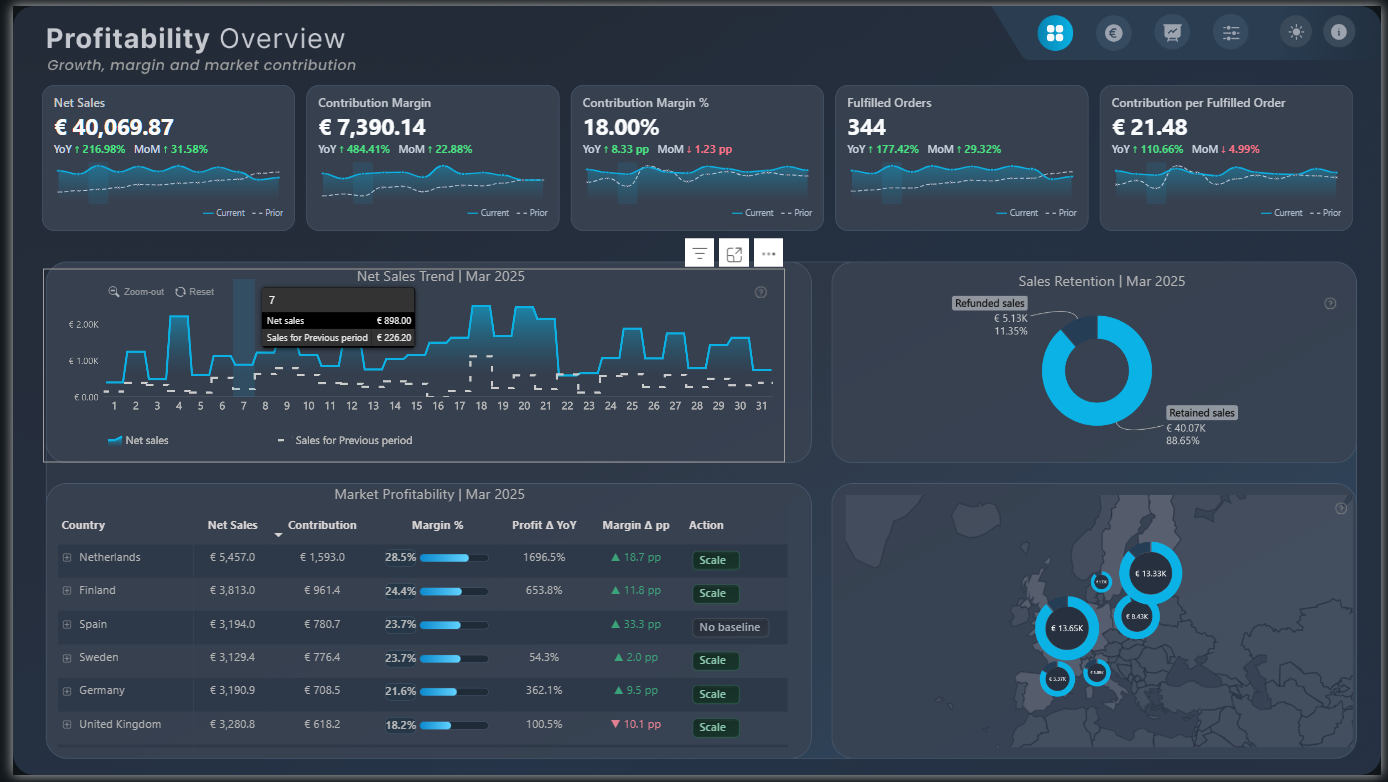
Task: Open help icon on the map visual
Action: (x=1341, y=509)
